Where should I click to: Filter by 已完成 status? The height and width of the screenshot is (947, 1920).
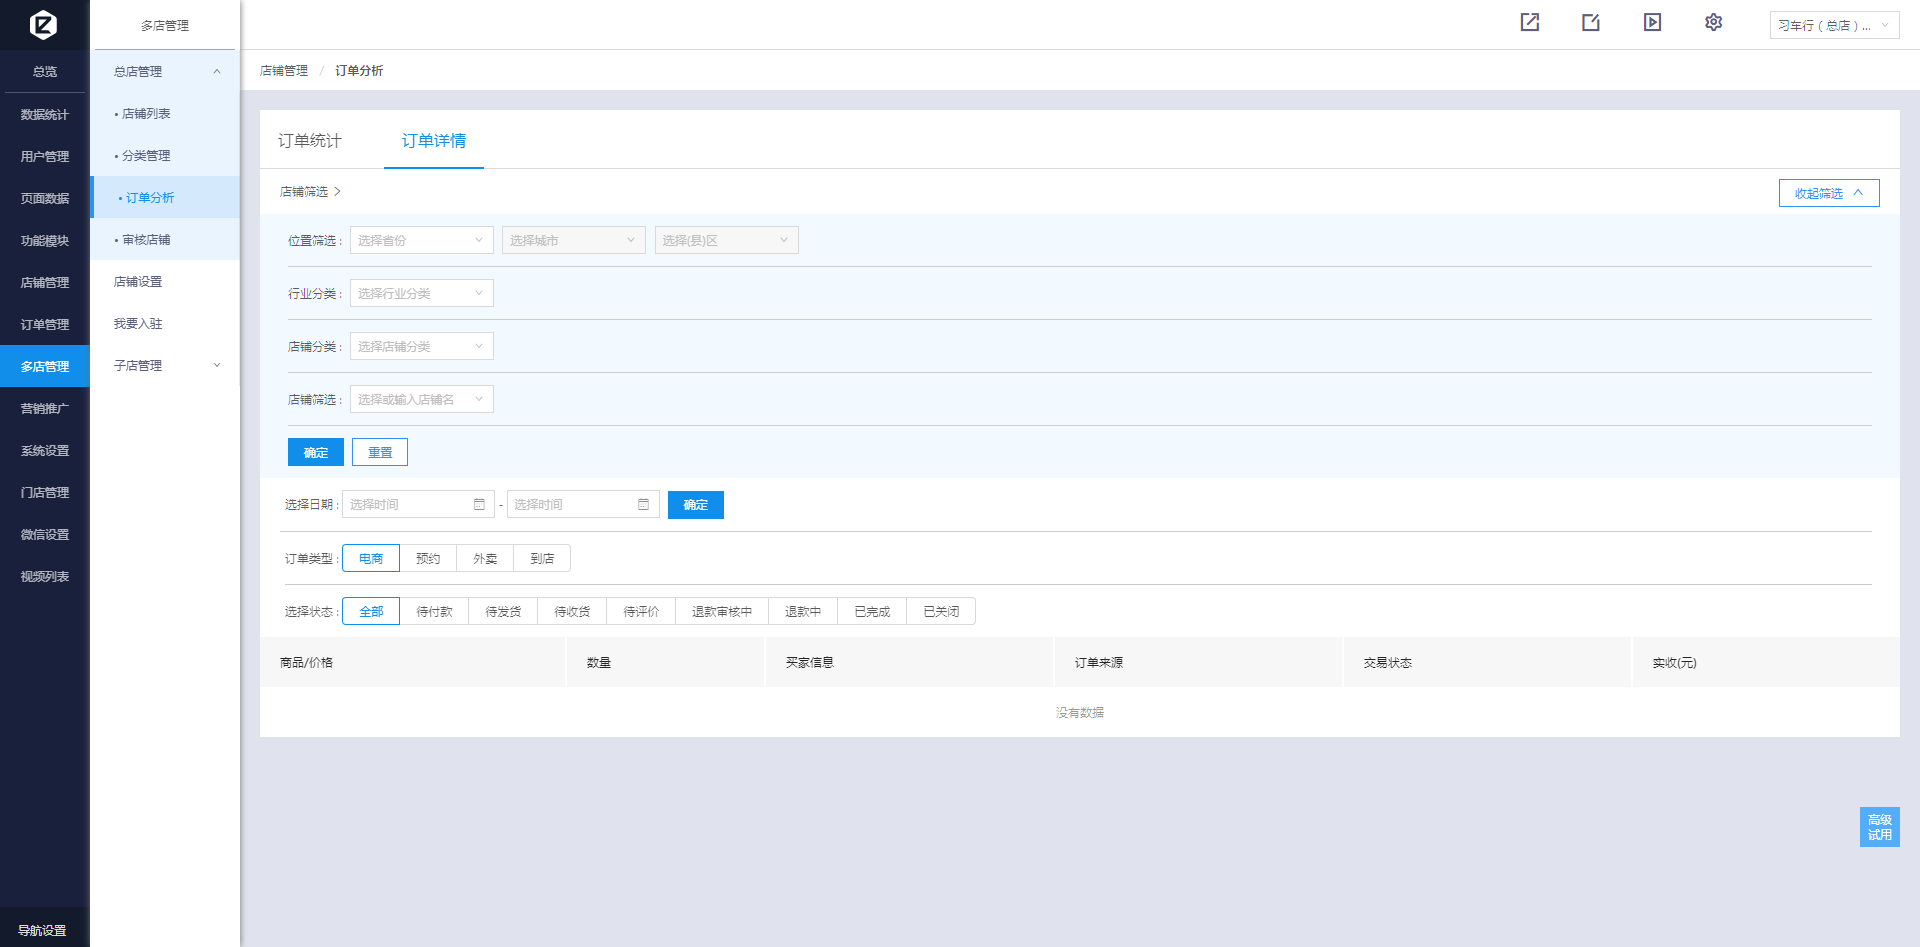click(x=872, y=612)
